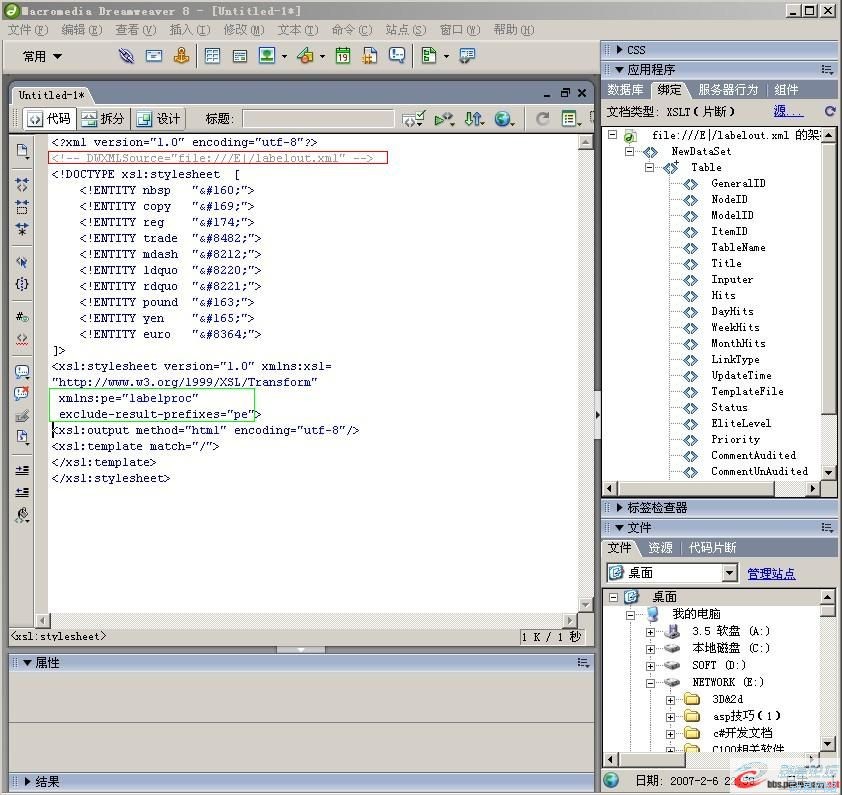
Task: Click the Preview in Browser globe icon
Action: (503, 119)
